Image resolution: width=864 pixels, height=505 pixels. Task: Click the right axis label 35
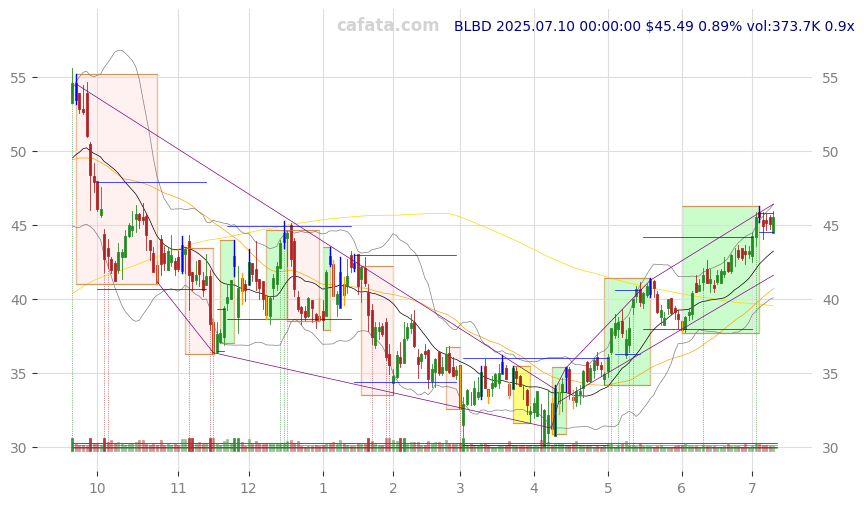click(830, 374)
